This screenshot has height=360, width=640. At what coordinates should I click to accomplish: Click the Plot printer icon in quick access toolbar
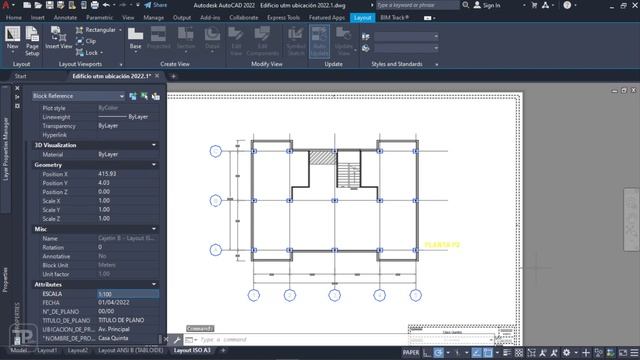pos(94,5)
